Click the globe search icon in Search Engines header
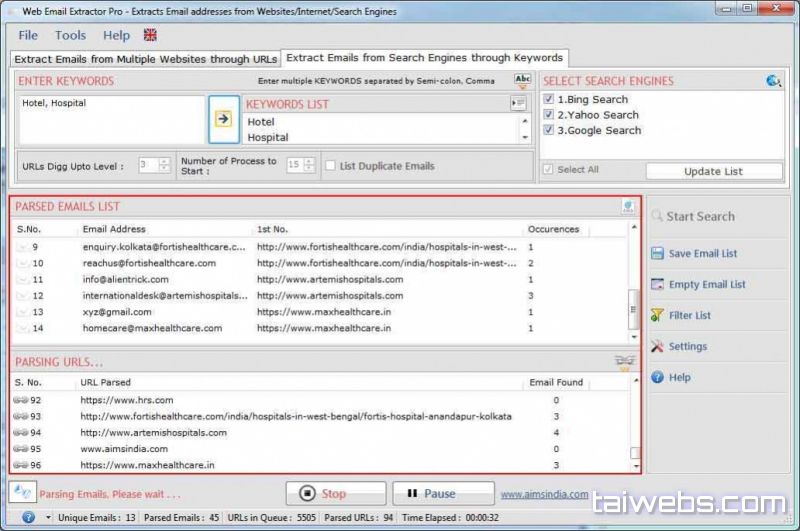The height and width of the screenshot is (531, 800). [x=773, y=81]
